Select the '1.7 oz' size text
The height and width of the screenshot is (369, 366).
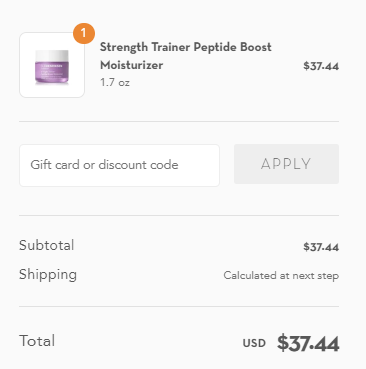coord(115,82)
